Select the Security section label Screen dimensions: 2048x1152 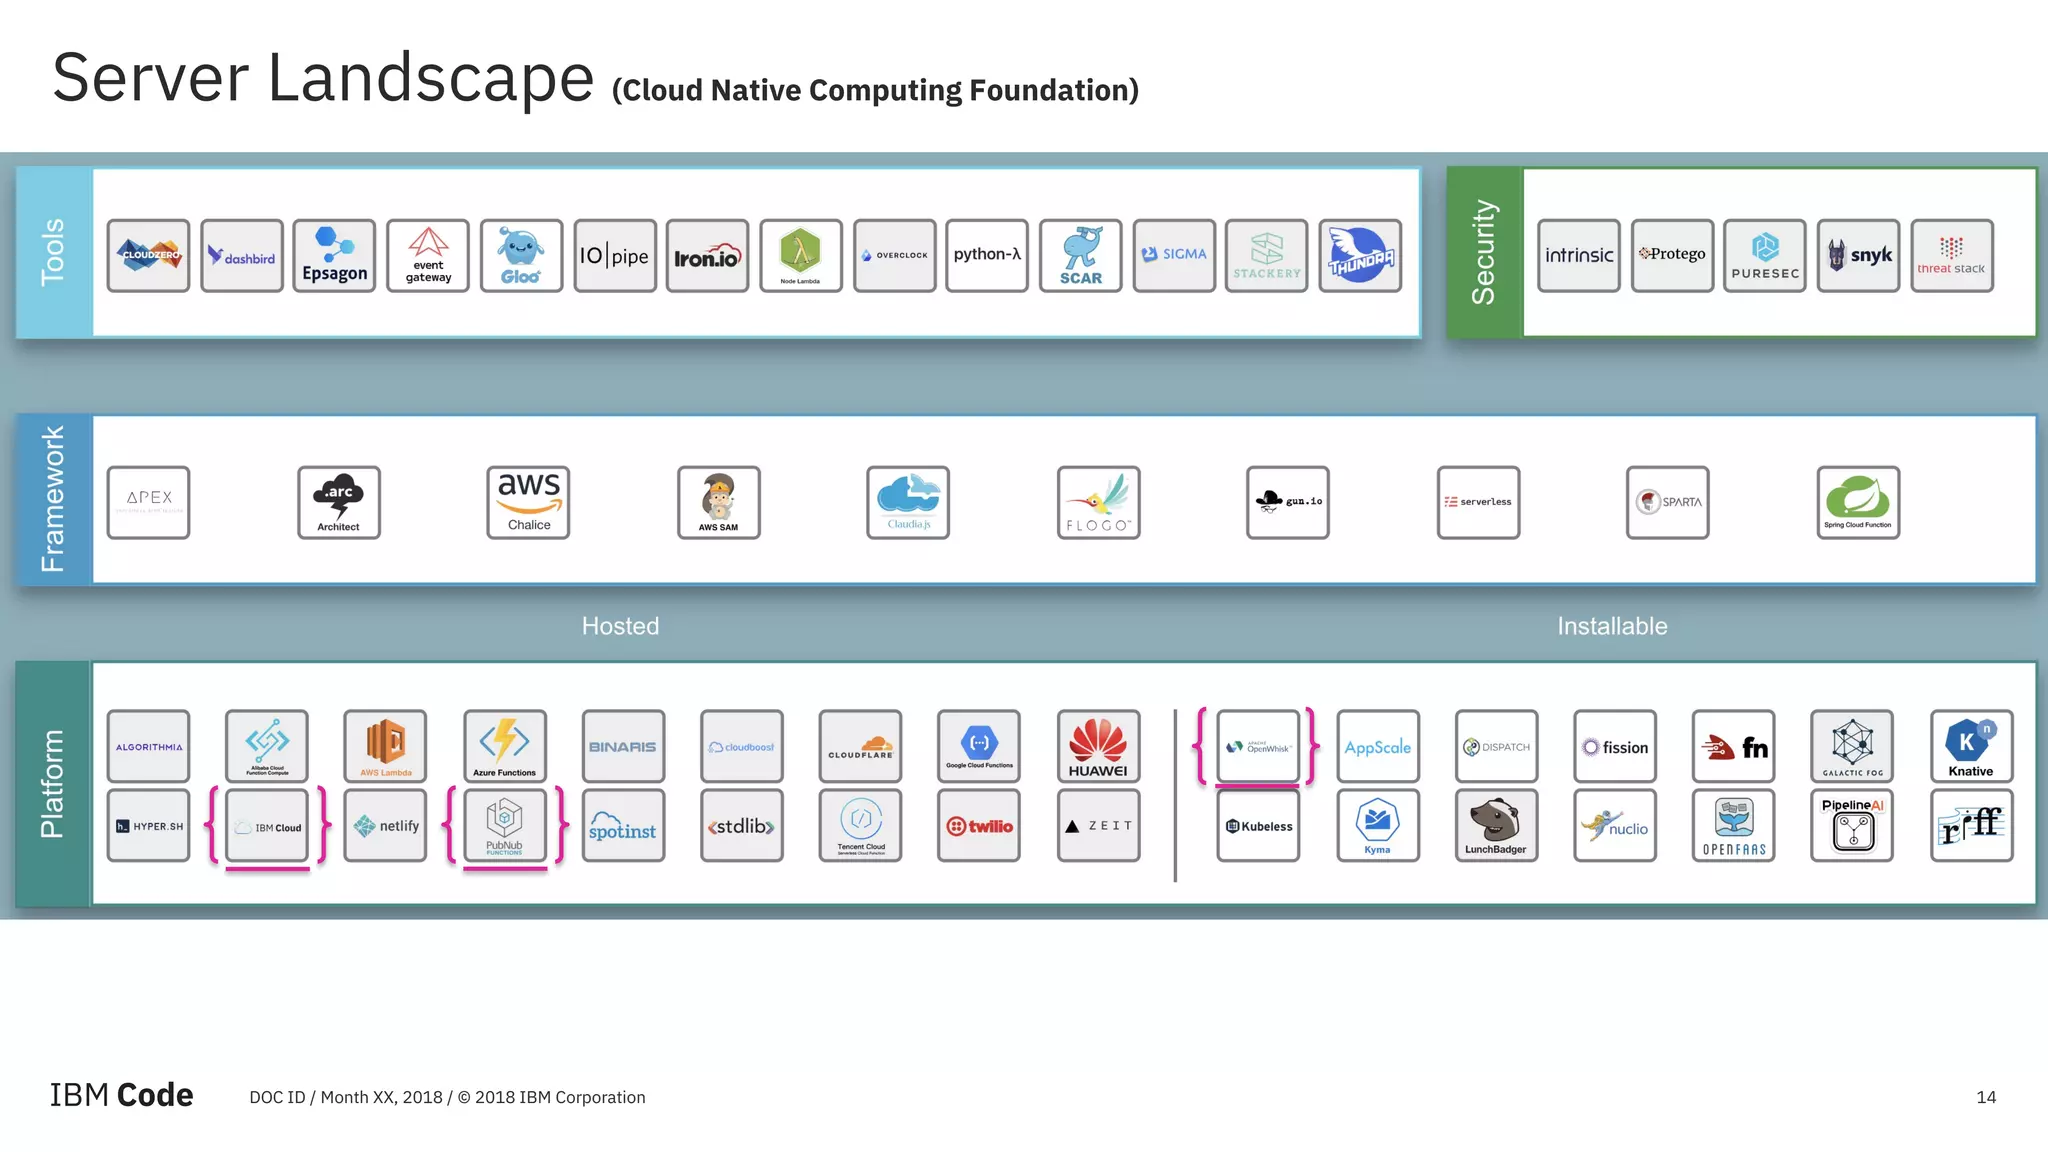1484,252
